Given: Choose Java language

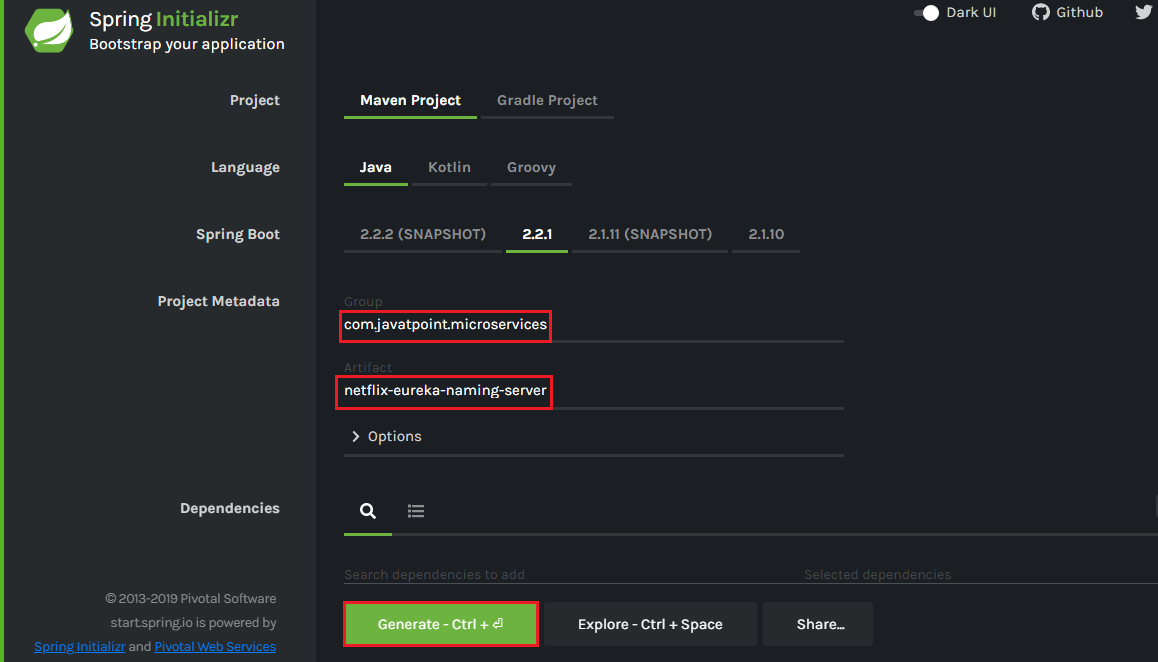Looking at the screenshot, I should [375, 168].
